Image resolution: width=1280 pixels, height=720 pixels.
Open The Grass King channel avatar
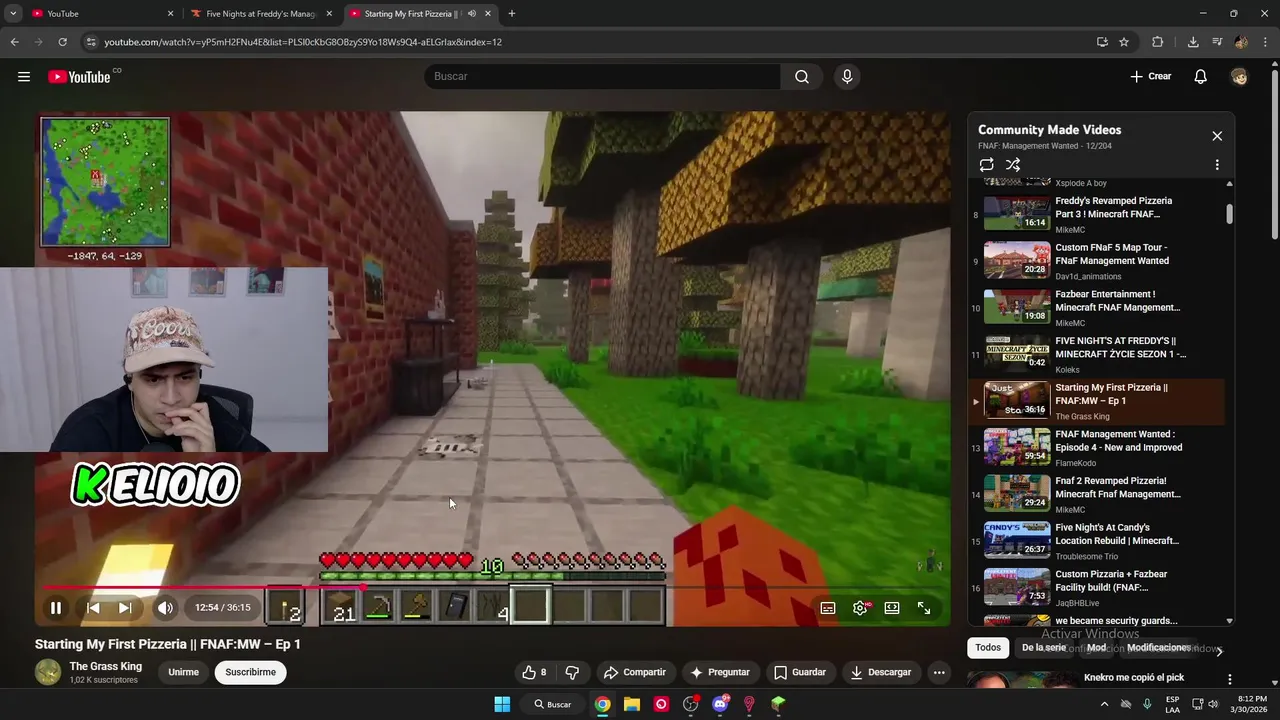point(48,672)
